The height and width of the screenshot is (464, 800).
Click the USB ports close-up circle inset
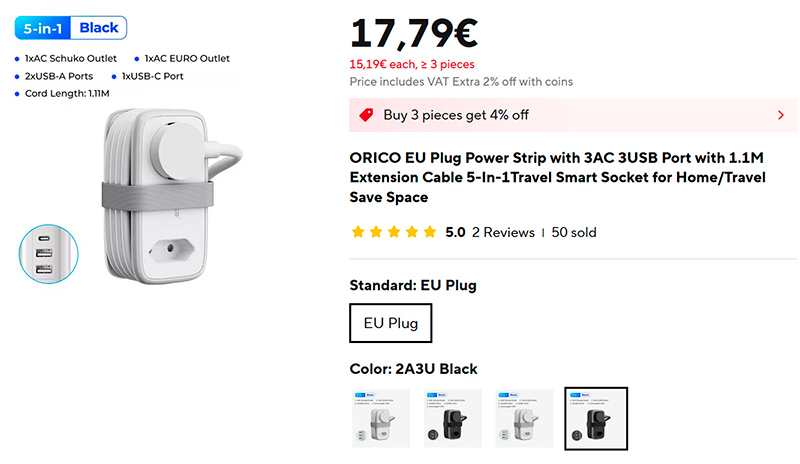[48, 254]
